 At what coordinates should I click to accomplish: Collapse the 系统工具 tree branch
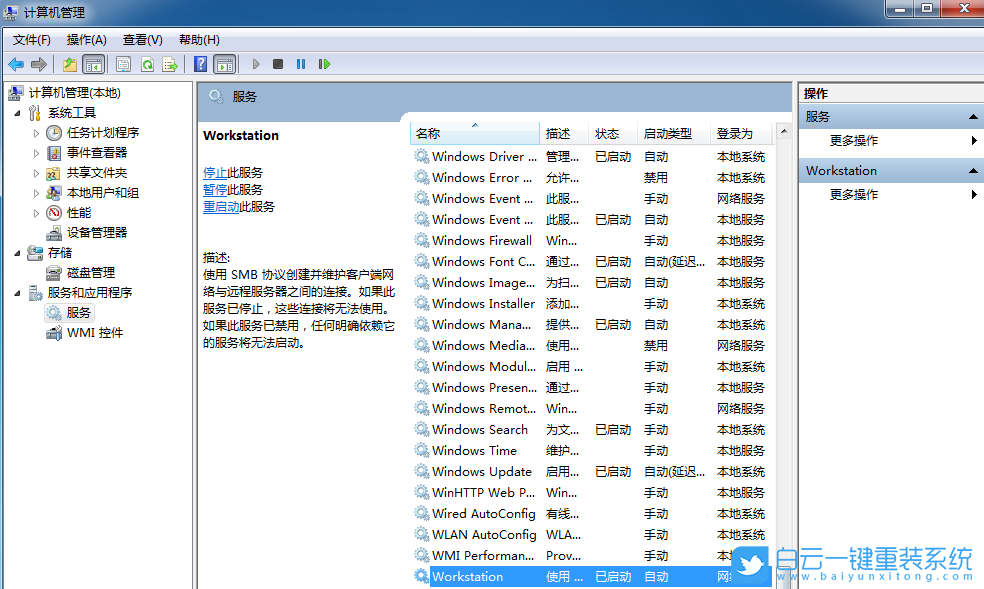tap(18, 112)
